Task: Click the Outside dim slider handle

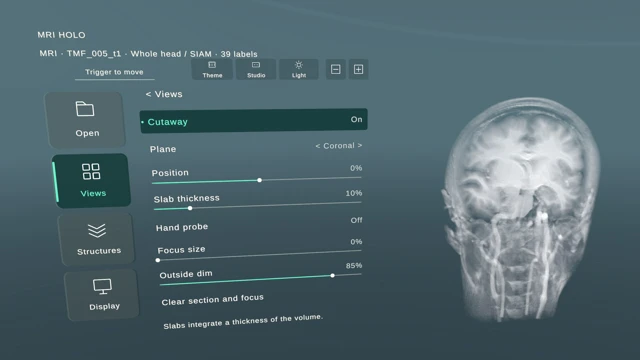Action: coord(333,276)
